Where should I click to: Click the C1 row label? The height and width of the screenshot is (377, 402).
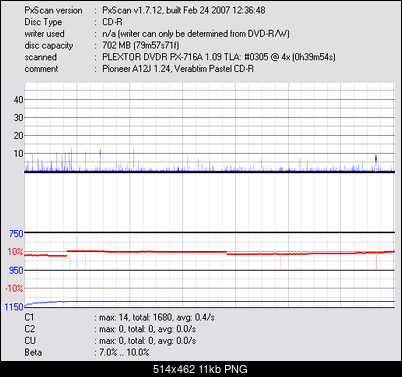29,317
